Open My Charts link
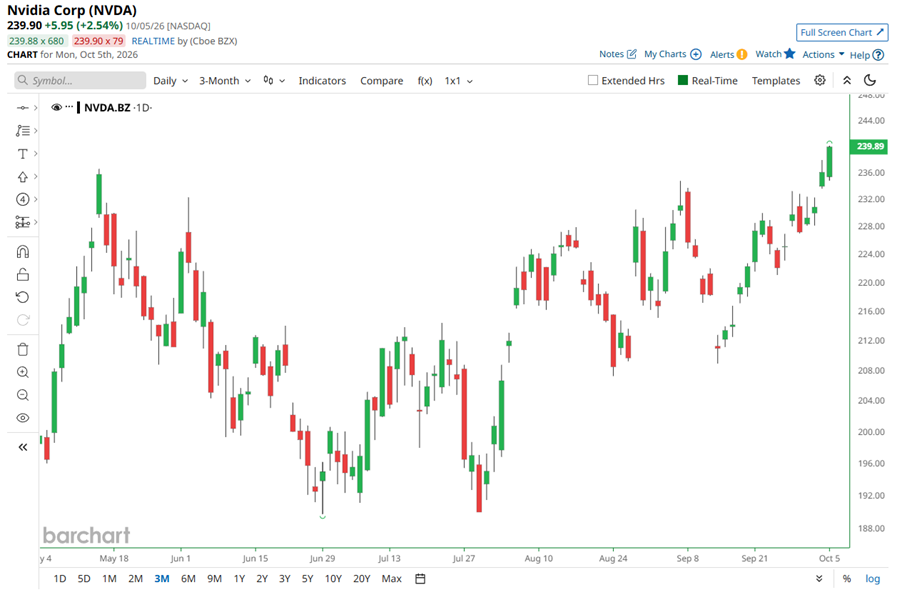Viewport: 897px width, 590px height. 672,54
